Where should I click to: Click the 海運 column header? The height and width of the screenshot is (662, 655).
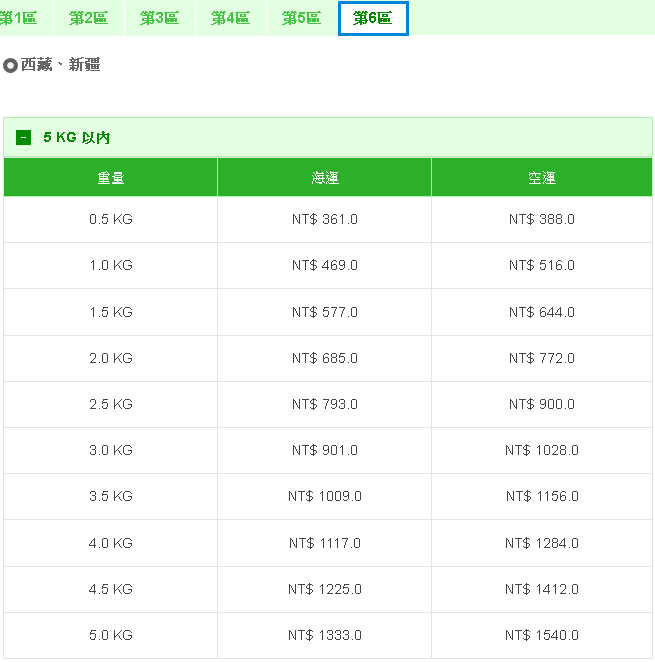tap(324, 178)
